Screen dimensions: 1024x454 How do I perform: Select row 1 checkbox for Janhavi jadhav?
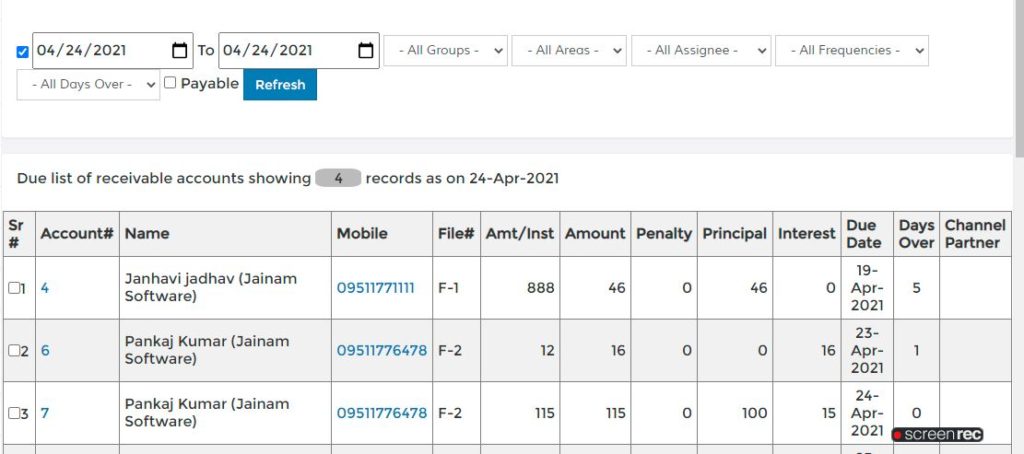14,288
